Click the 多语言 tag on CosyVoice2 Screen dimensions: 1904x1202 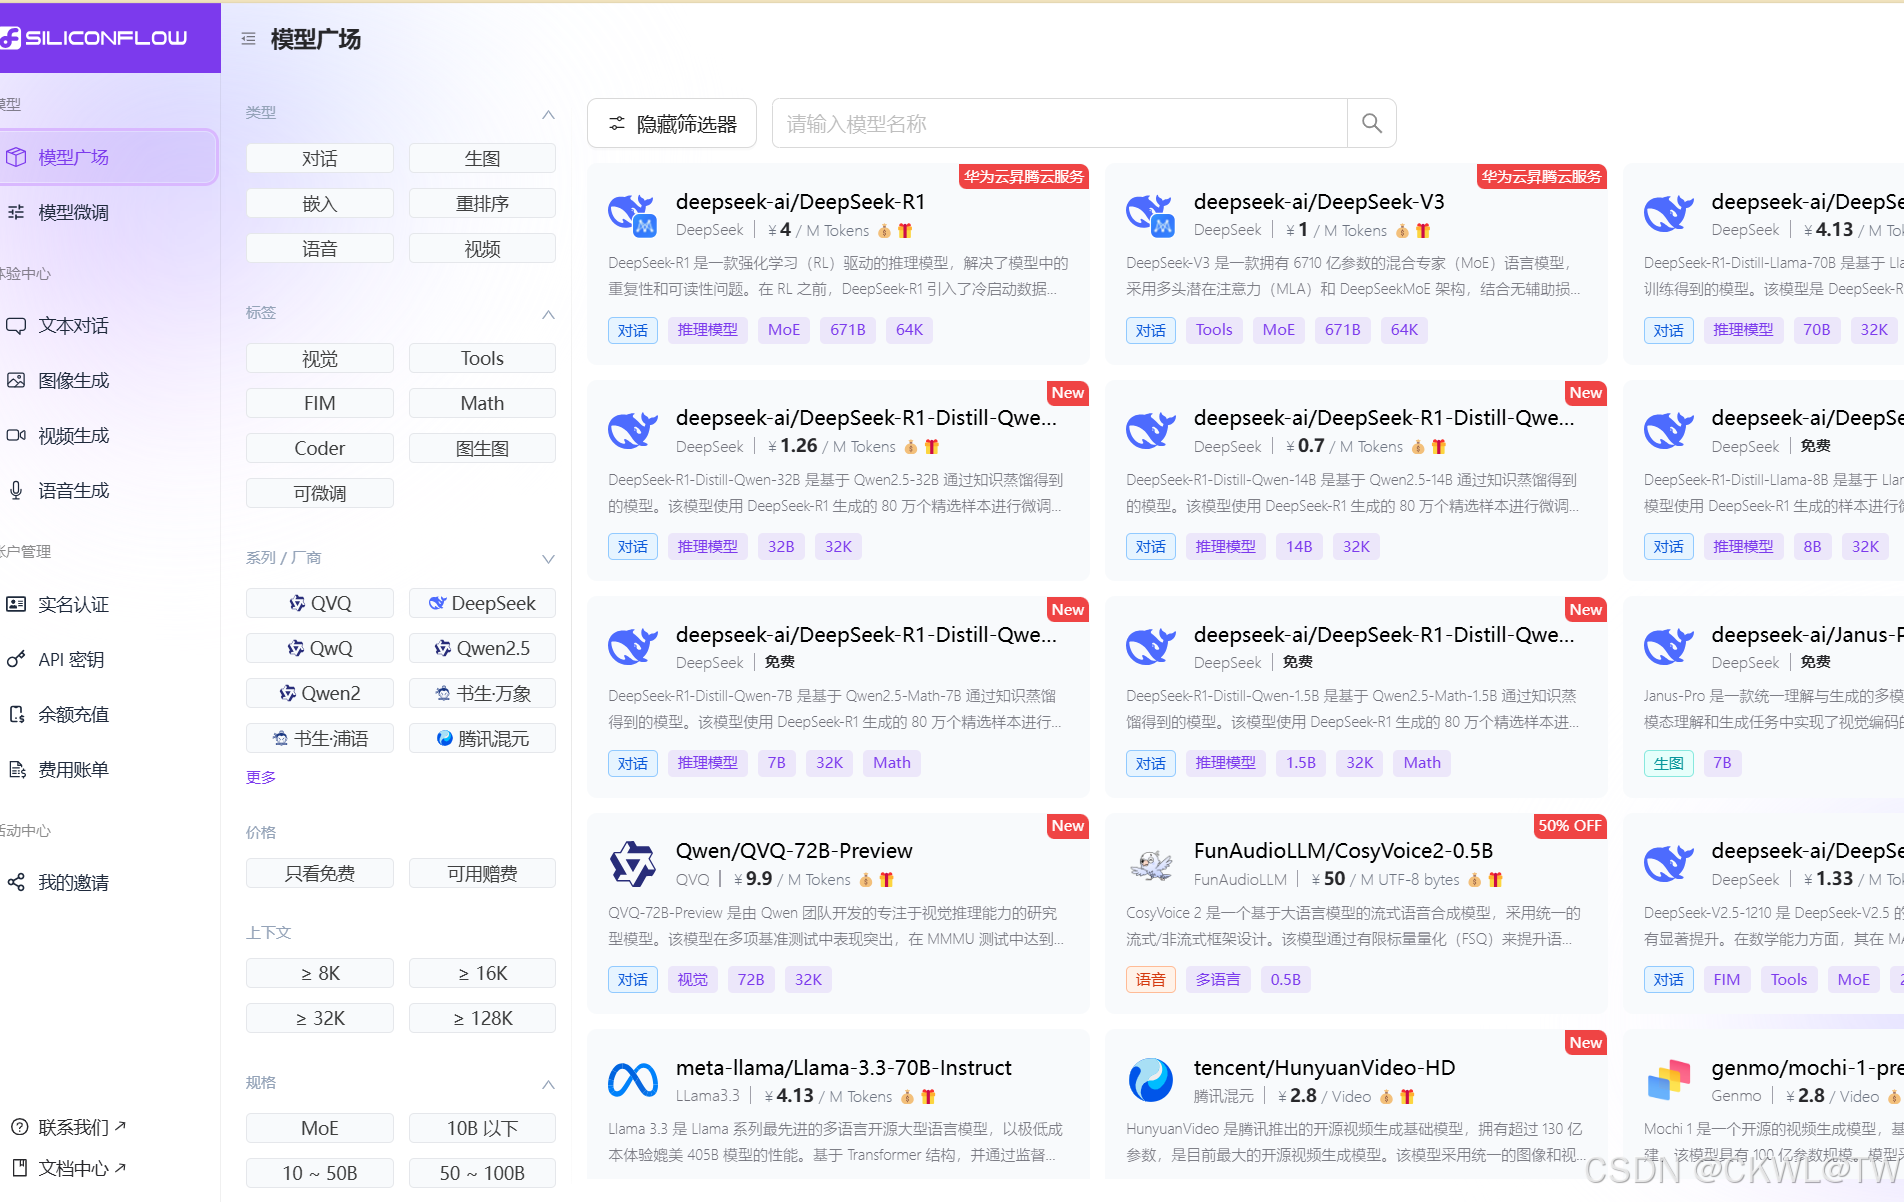pyautogui.click(x=1218, y=979)
